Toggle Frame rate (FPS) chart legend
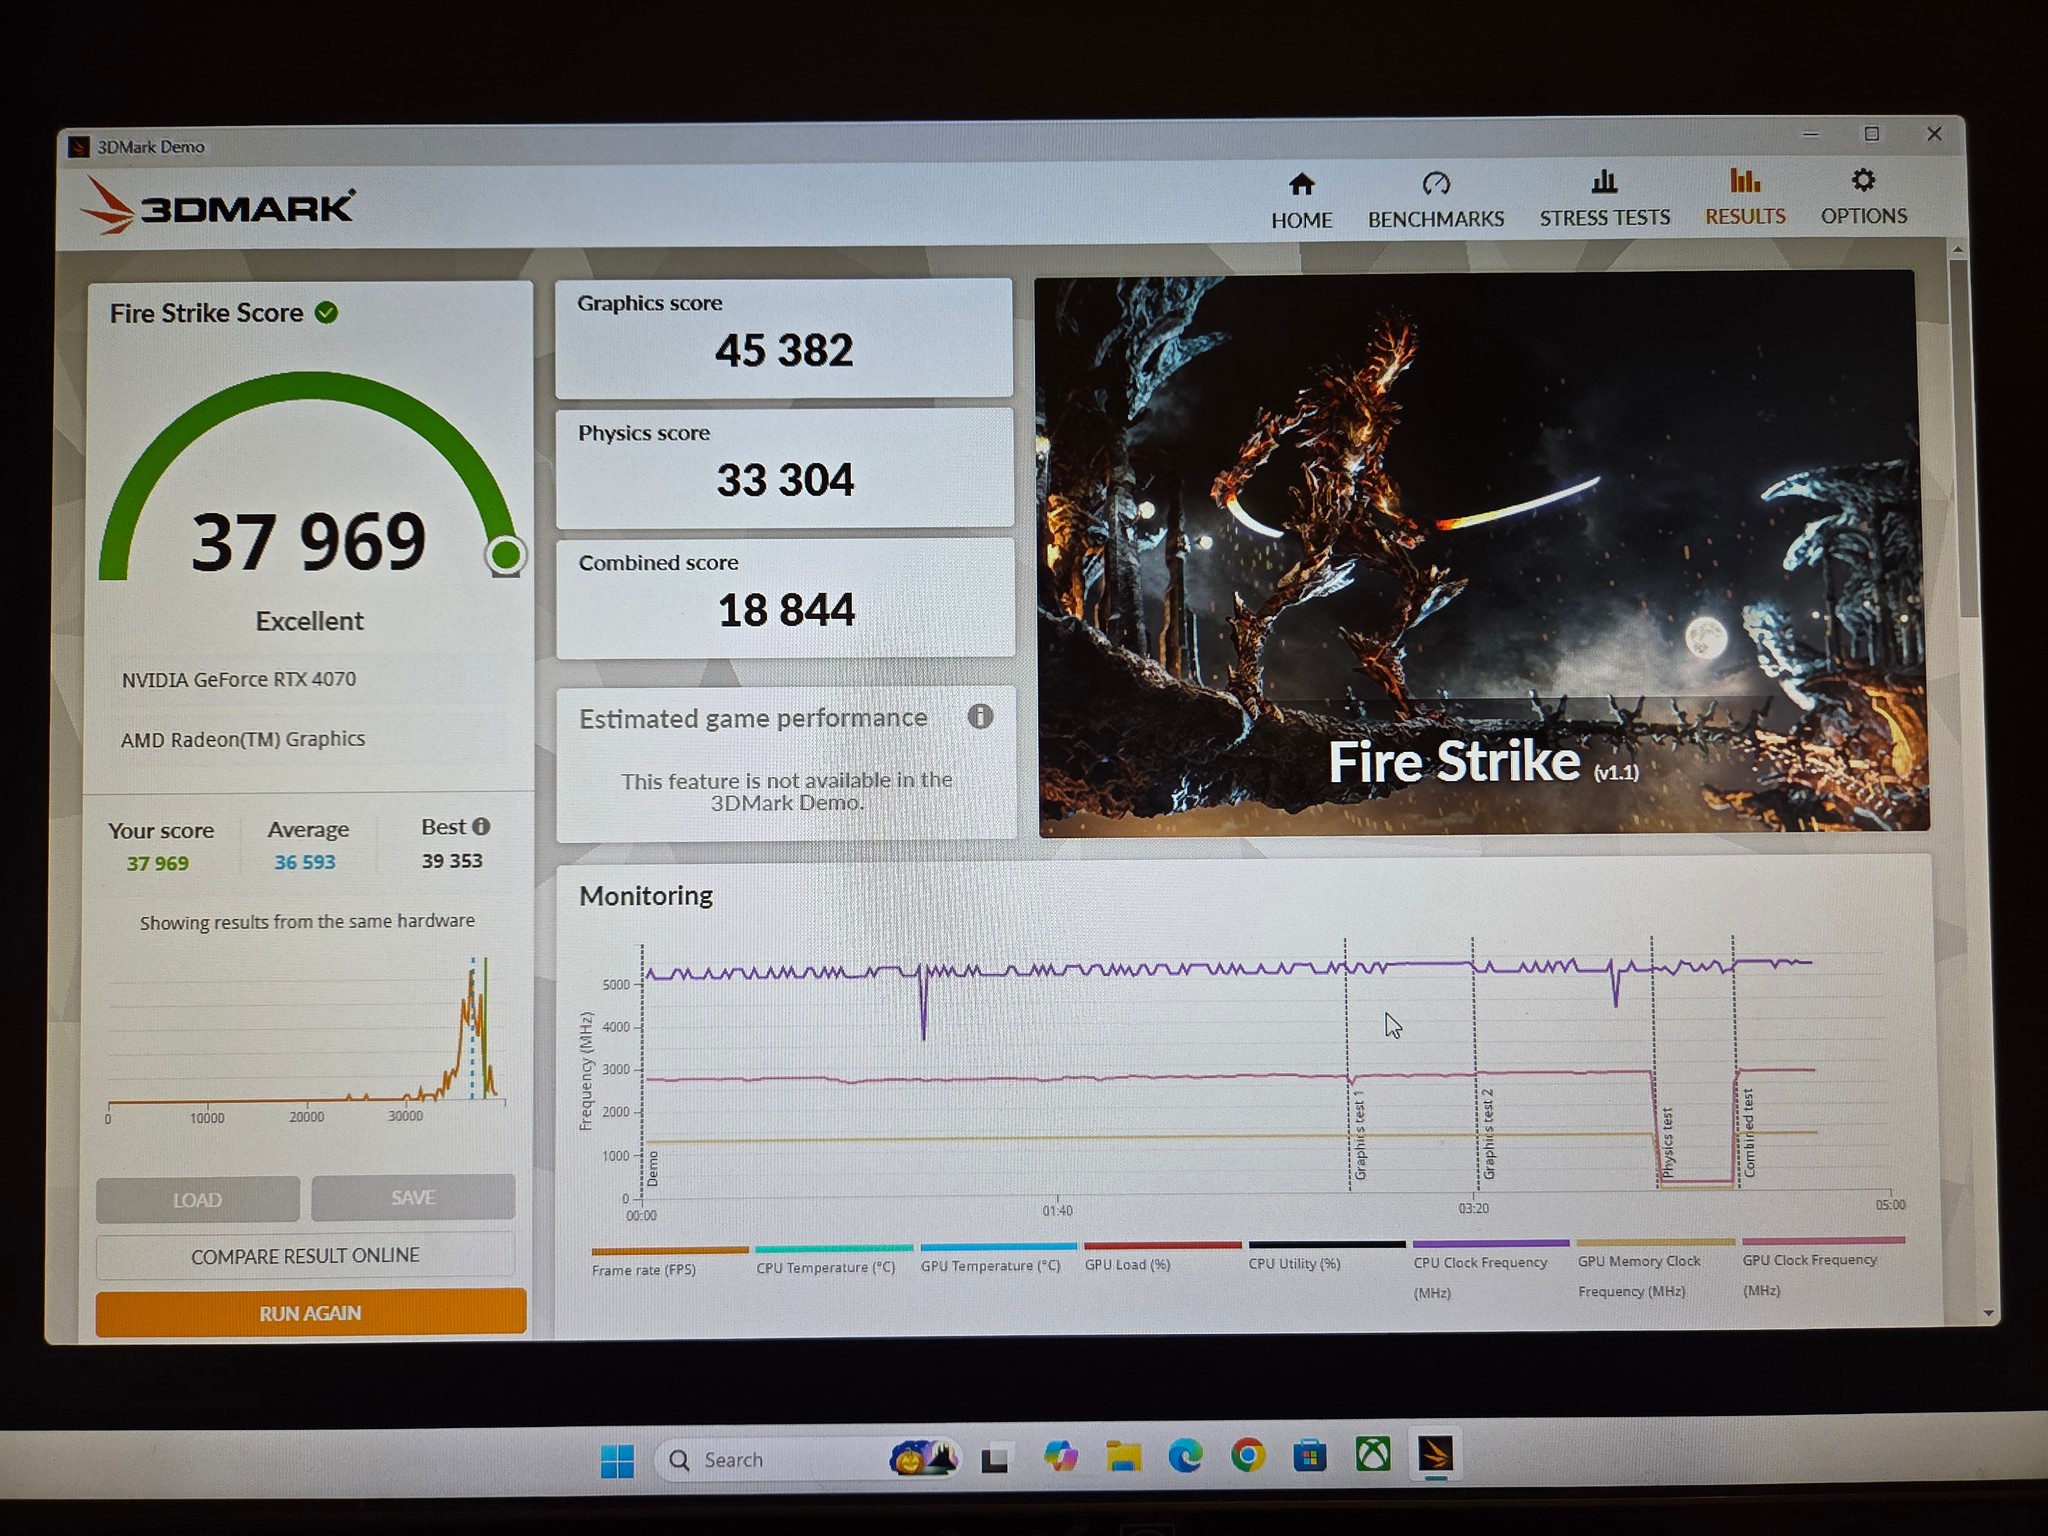Screen dimensions: 2048x1536 coord(669,1260)
